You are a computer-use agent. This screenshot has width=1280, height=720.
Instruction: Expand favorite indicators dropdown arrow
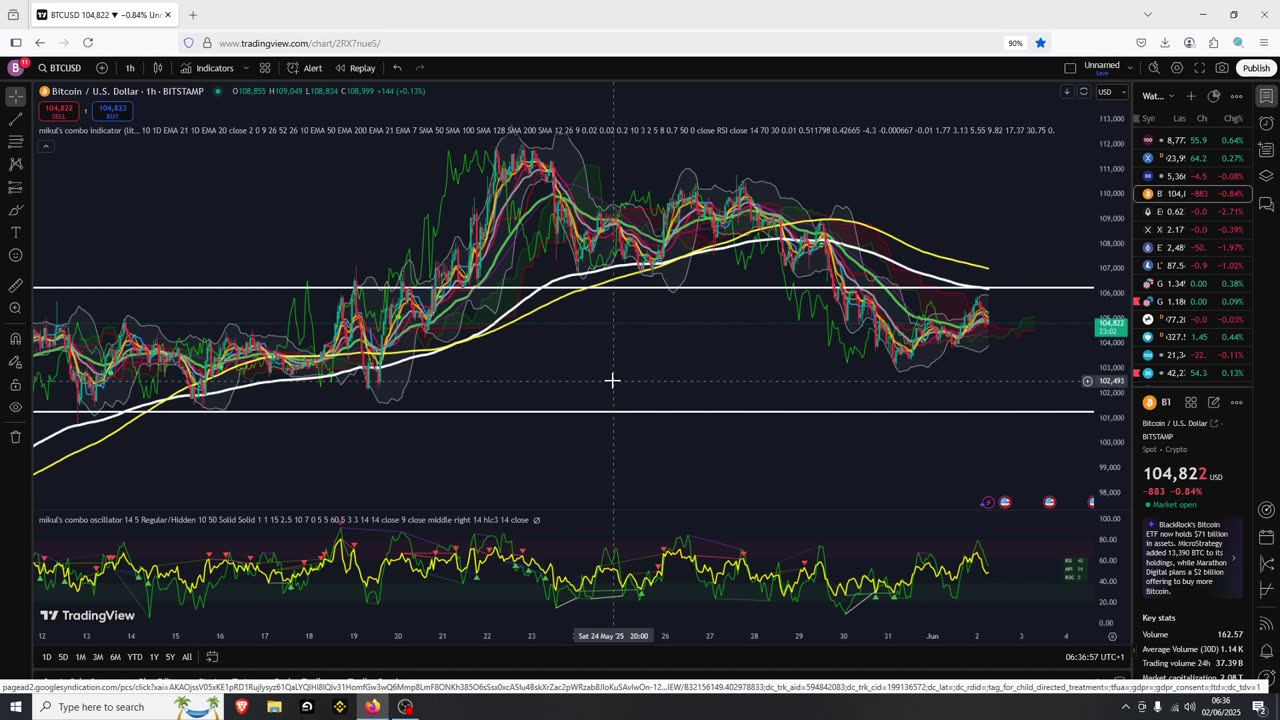coord(245,68)
